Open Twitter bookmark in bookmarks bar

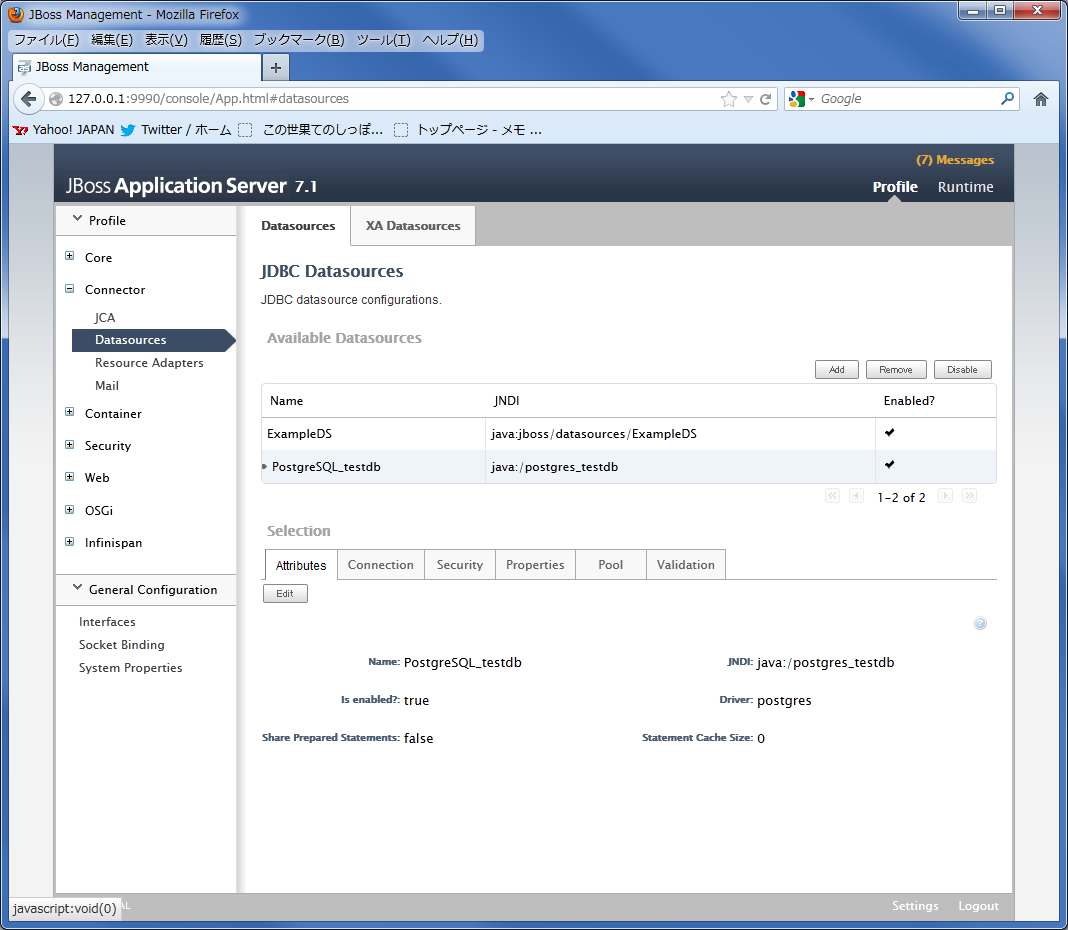[x=176, y=129]
